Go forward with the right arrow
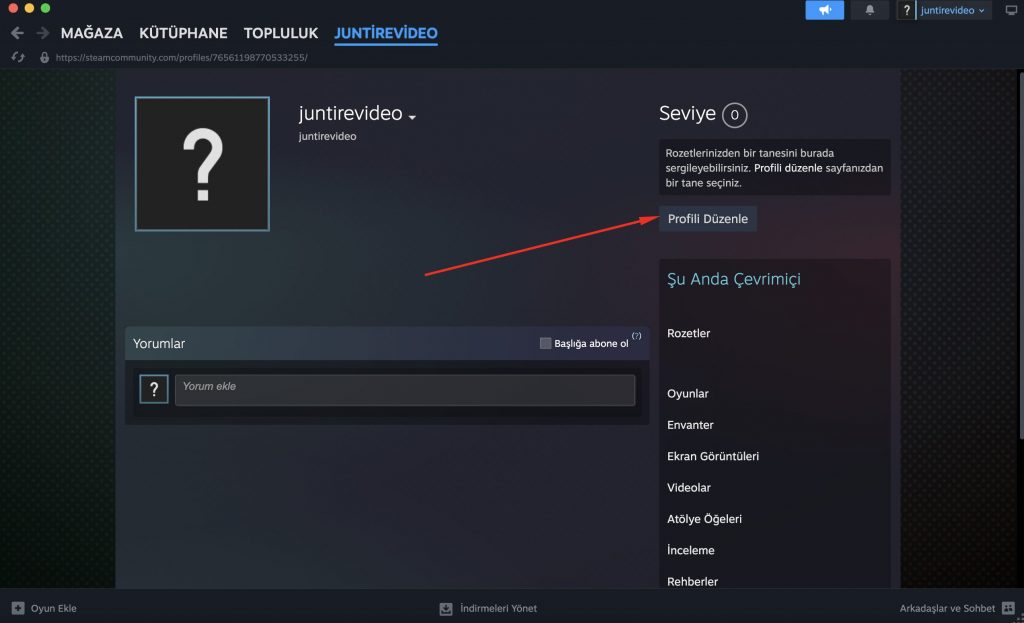This screenshot has width=1024, height=623. click(43, 33)
